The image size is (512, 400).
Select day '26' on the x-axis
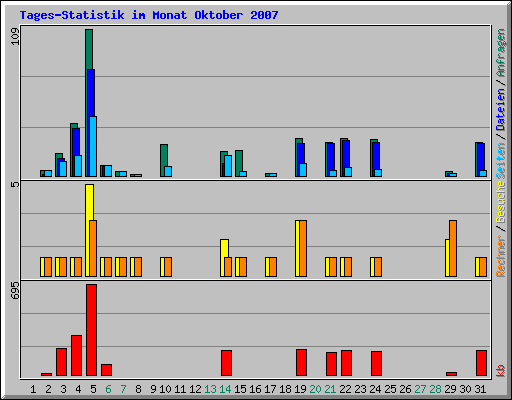tap(405, 389)
